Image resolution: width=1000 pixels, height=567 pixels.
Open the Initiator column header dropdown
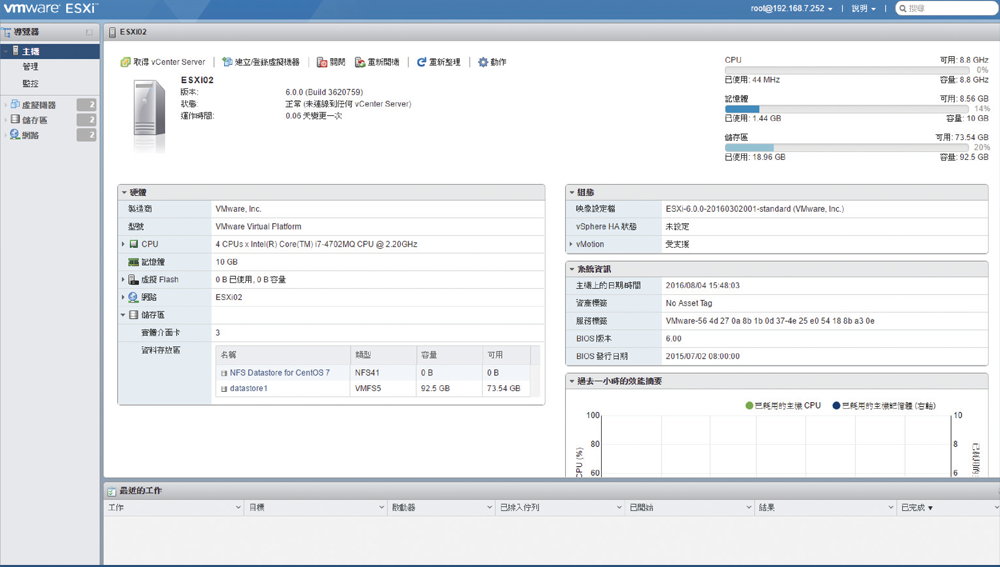pyautogui.click(x=489, y=508)
